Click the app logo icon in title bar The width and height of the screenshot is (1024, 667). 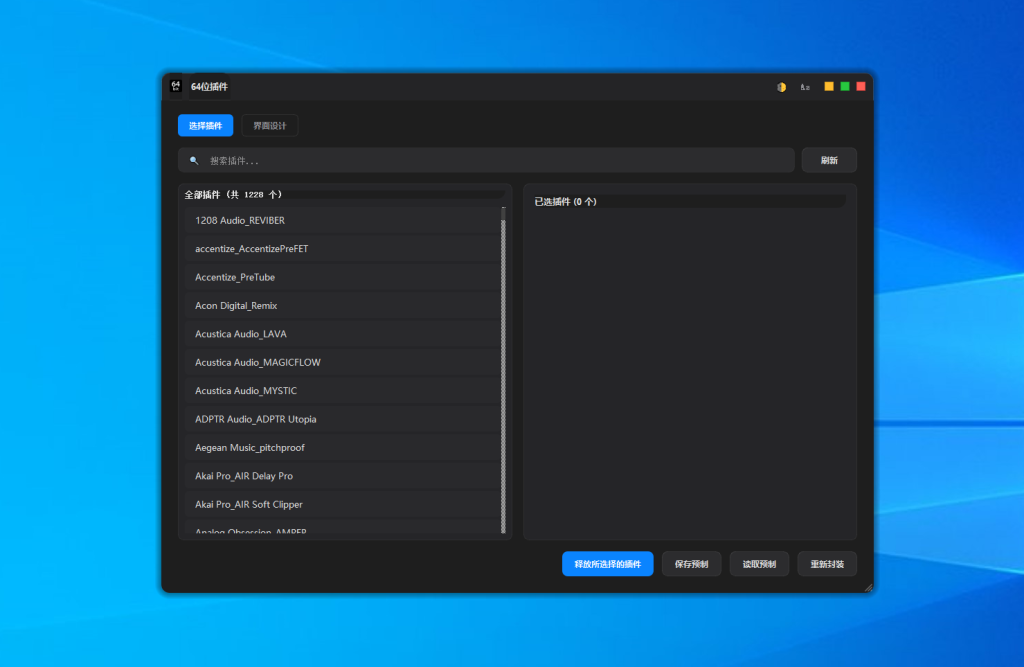click(176, 86)
